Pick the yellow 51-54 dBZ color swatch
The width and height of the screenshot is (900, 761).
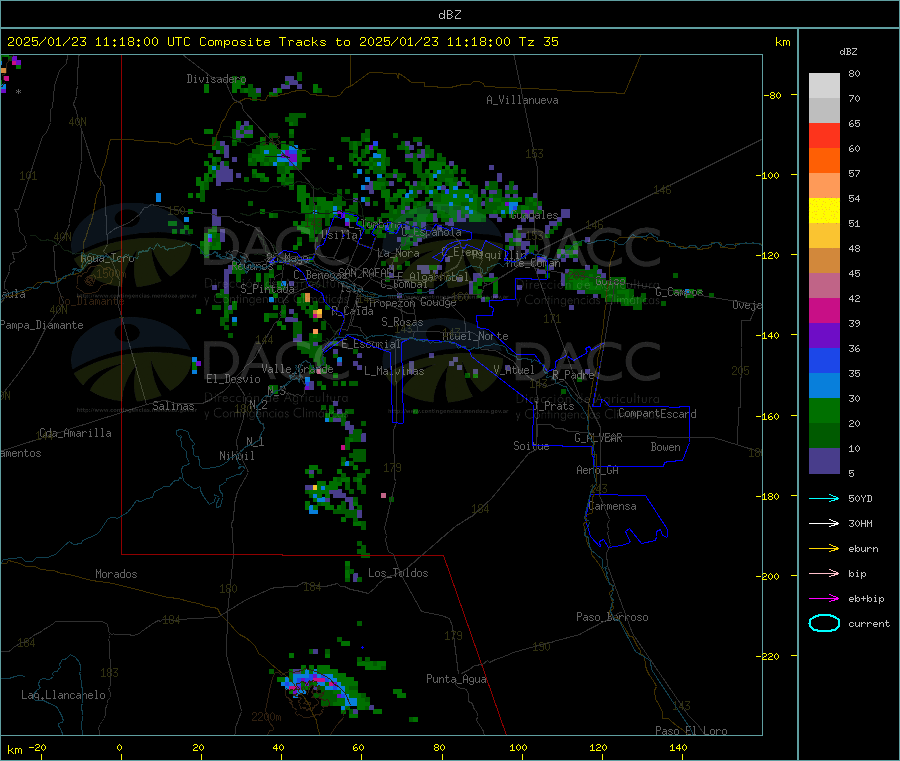(824, 211)
